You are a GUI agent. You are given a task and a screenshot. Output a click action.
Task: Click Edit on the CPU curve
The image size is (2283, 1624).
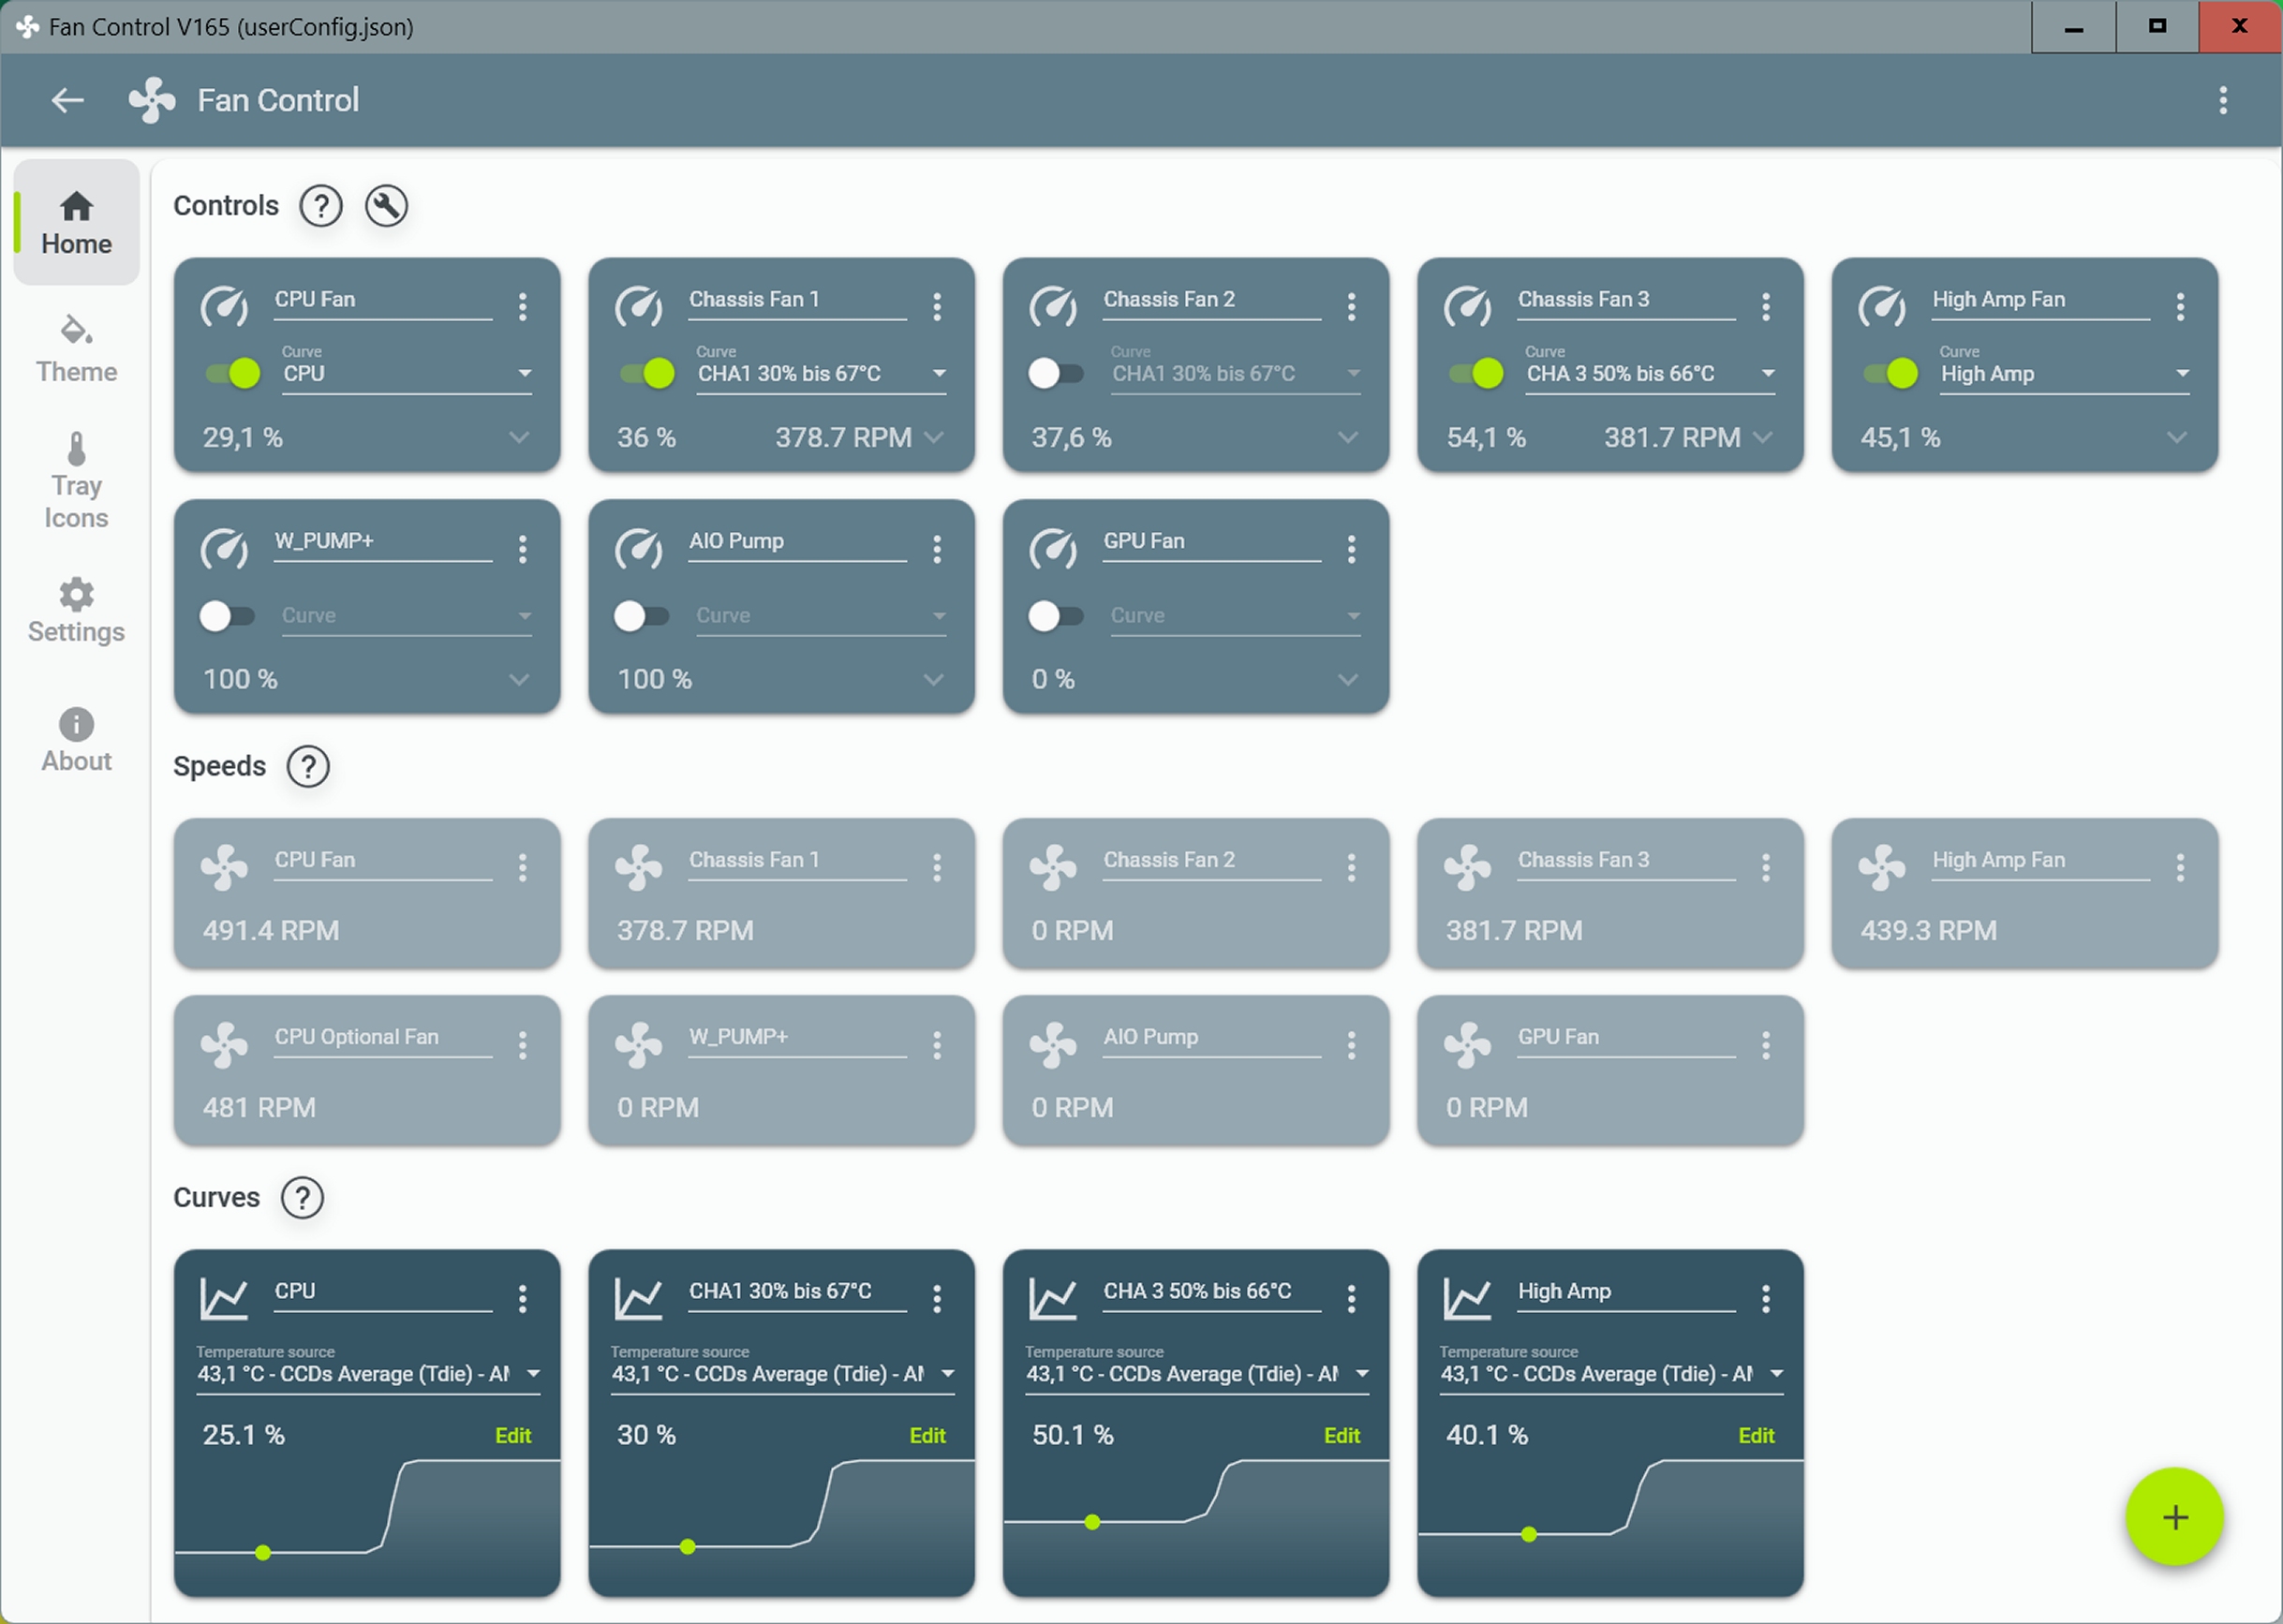click(x=513, y=1436)
